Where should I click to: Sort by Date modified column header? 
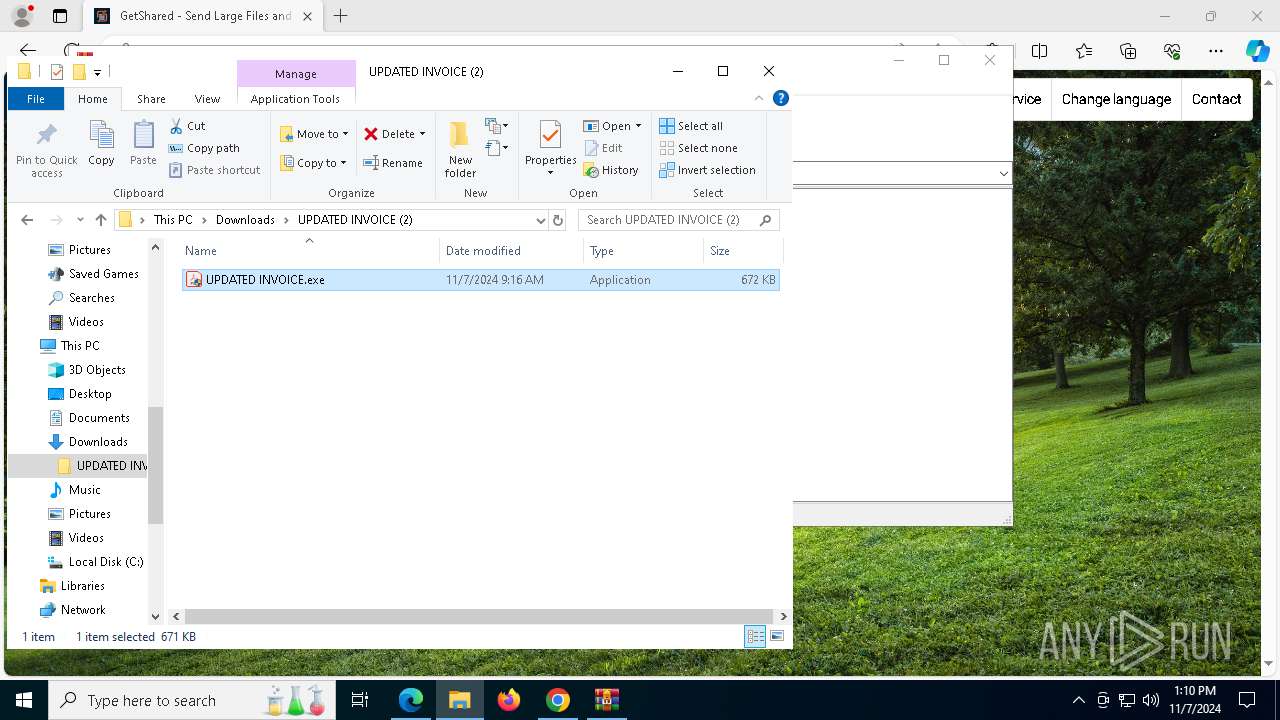click(x=511, y=251)
